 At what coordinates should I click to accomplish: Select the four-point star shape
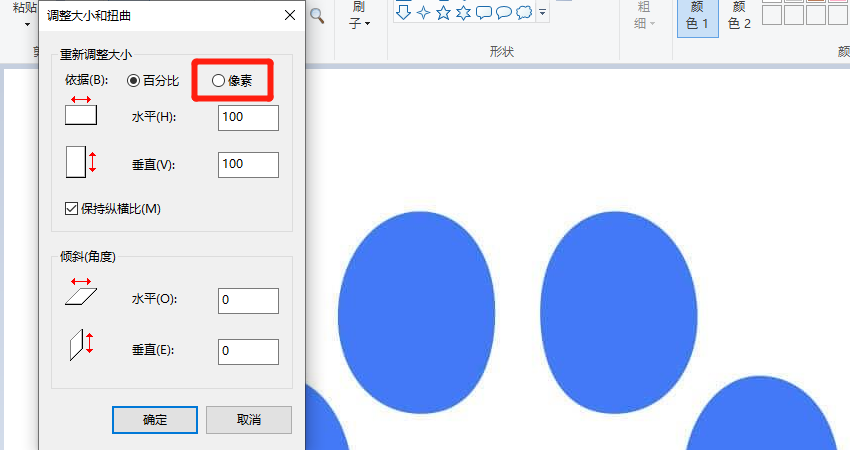click(x=423, y=13)
